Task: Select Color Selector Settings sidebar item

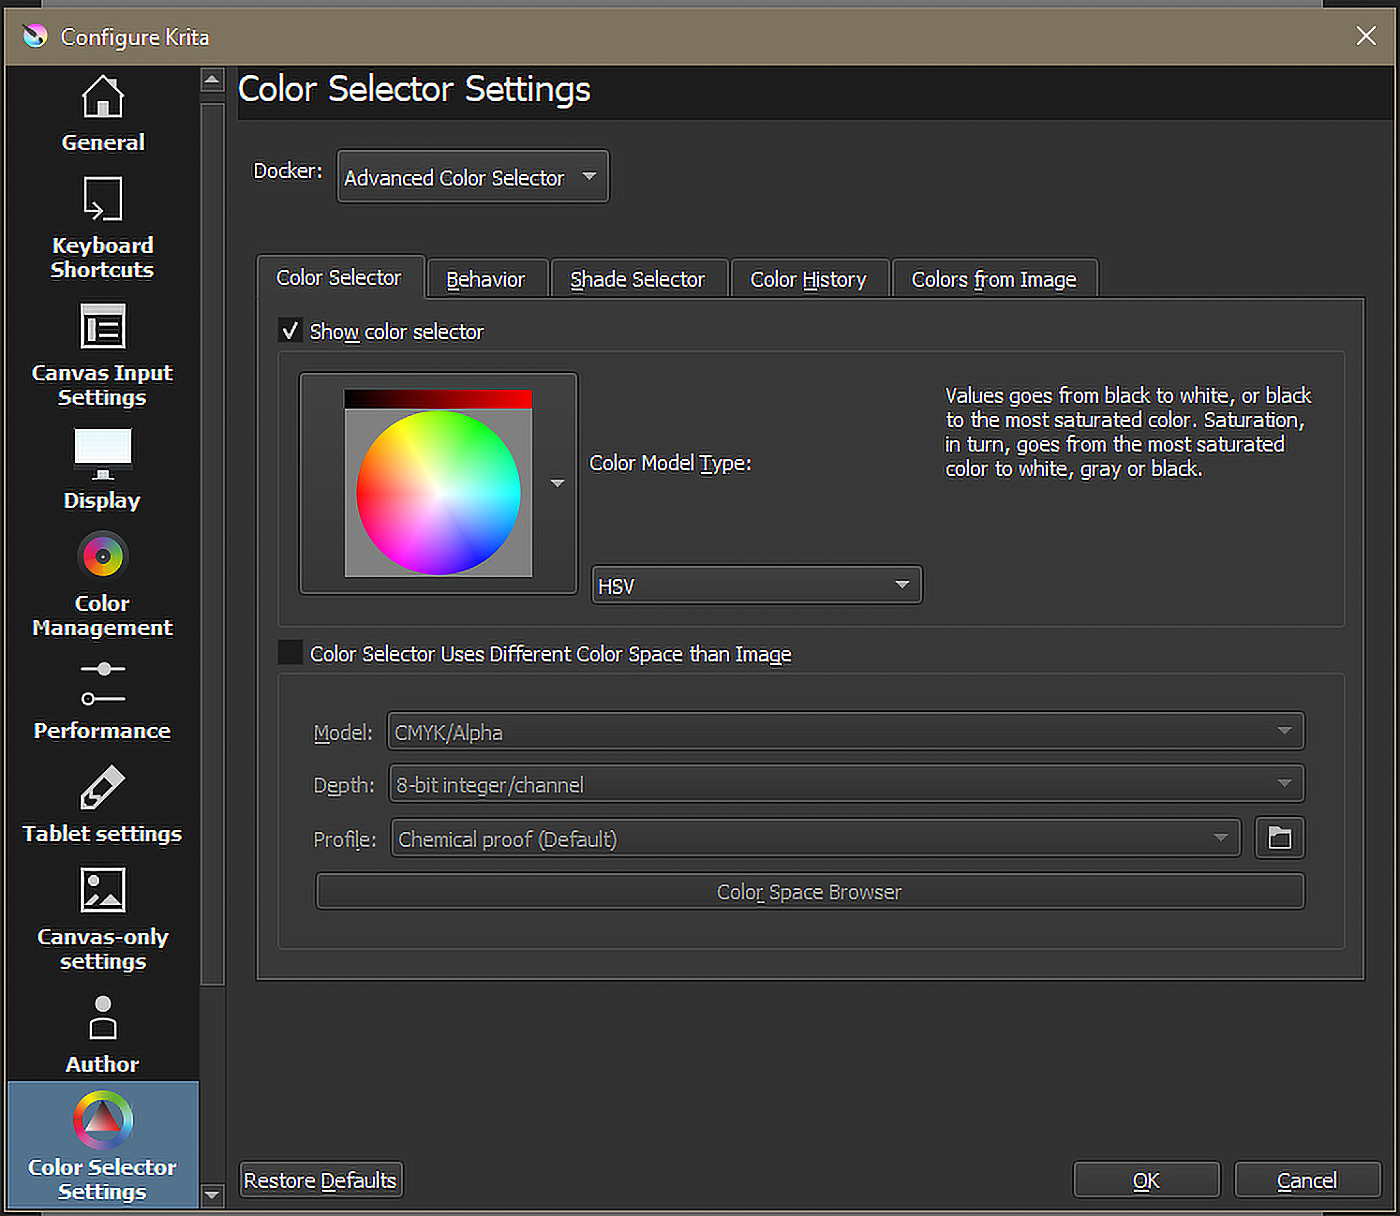Action: pyautogui.click(x=103, y=1145)
